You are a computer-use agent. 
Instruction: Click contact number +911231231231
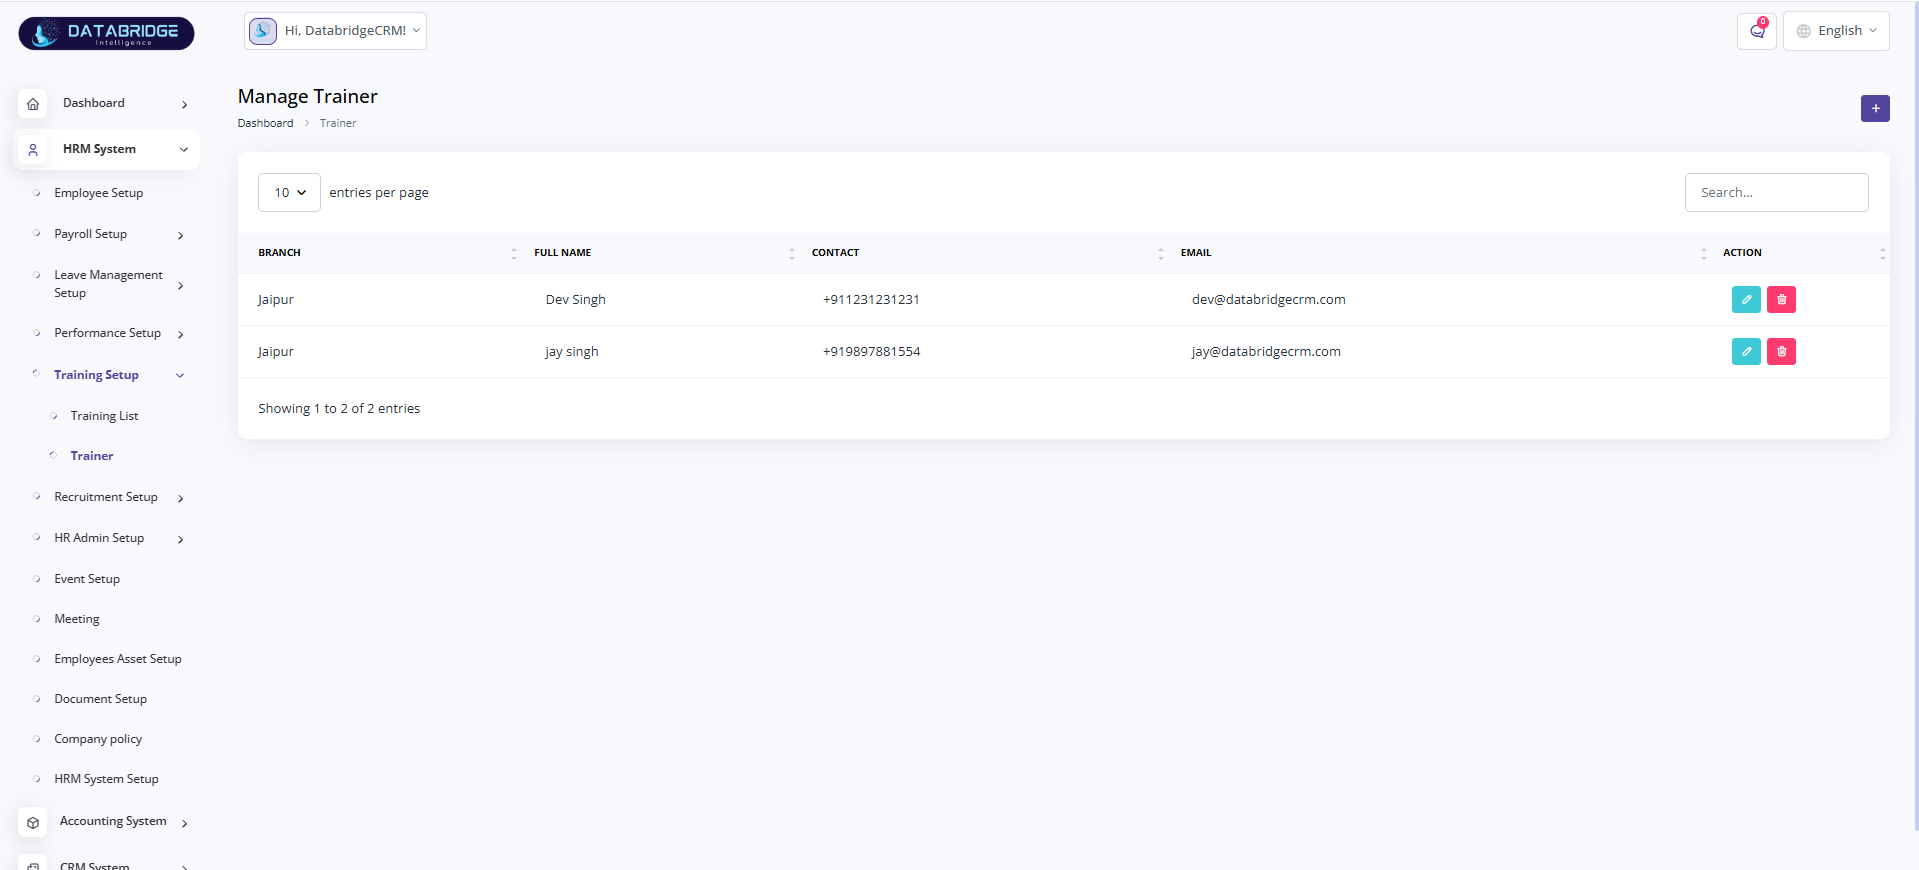pos(871,299)
